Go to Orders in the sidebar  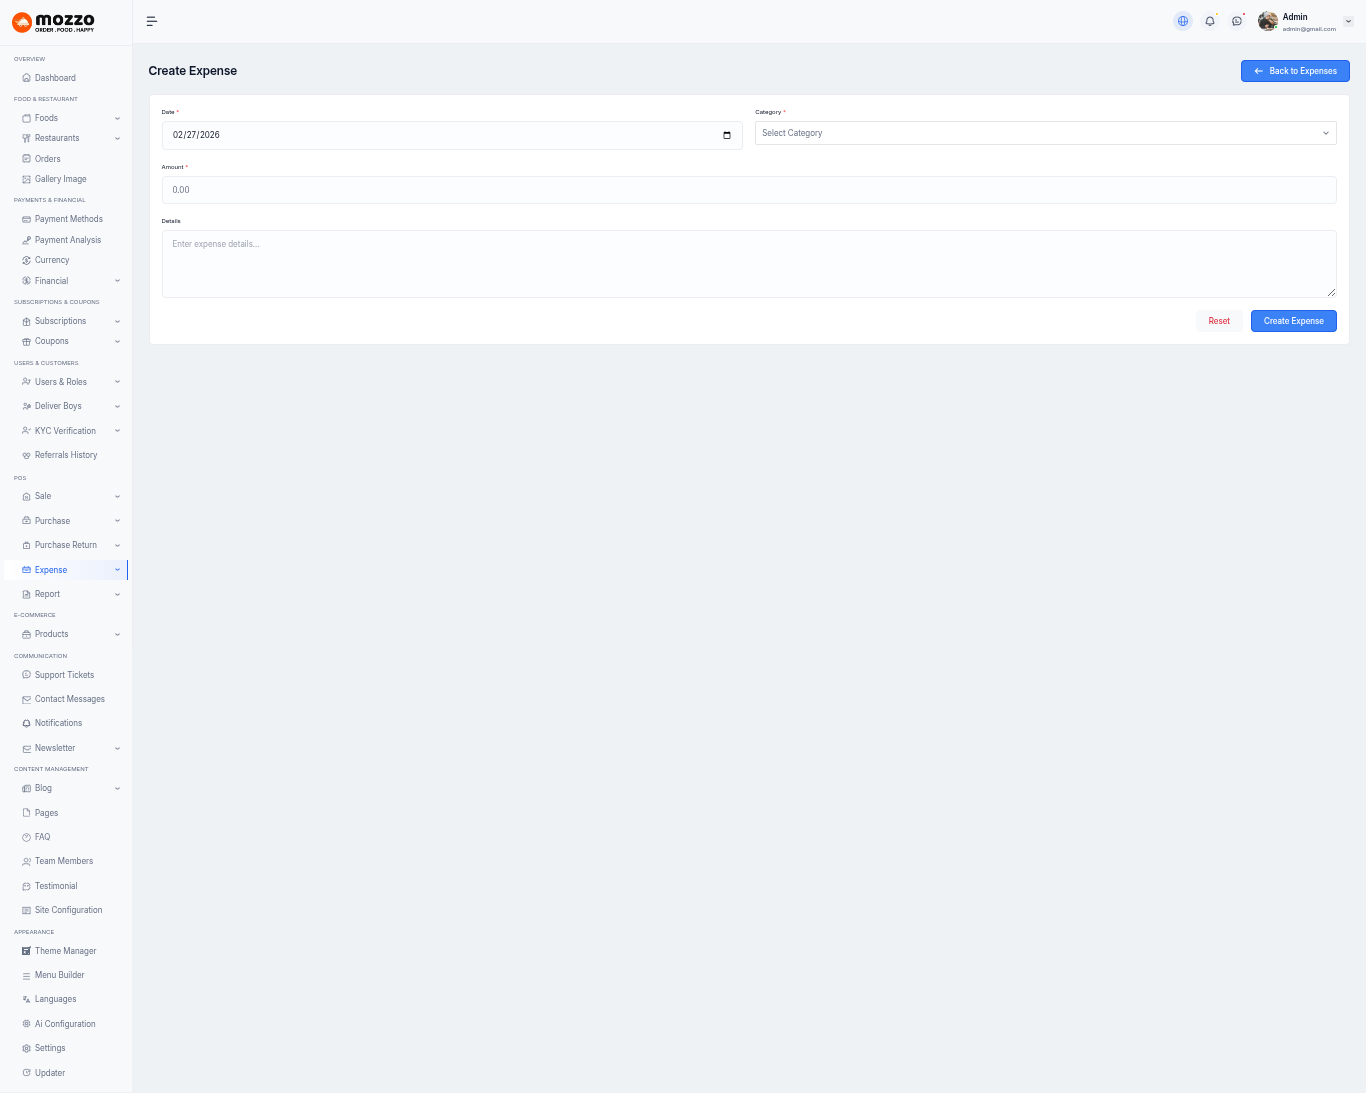[x=47, y=159]
